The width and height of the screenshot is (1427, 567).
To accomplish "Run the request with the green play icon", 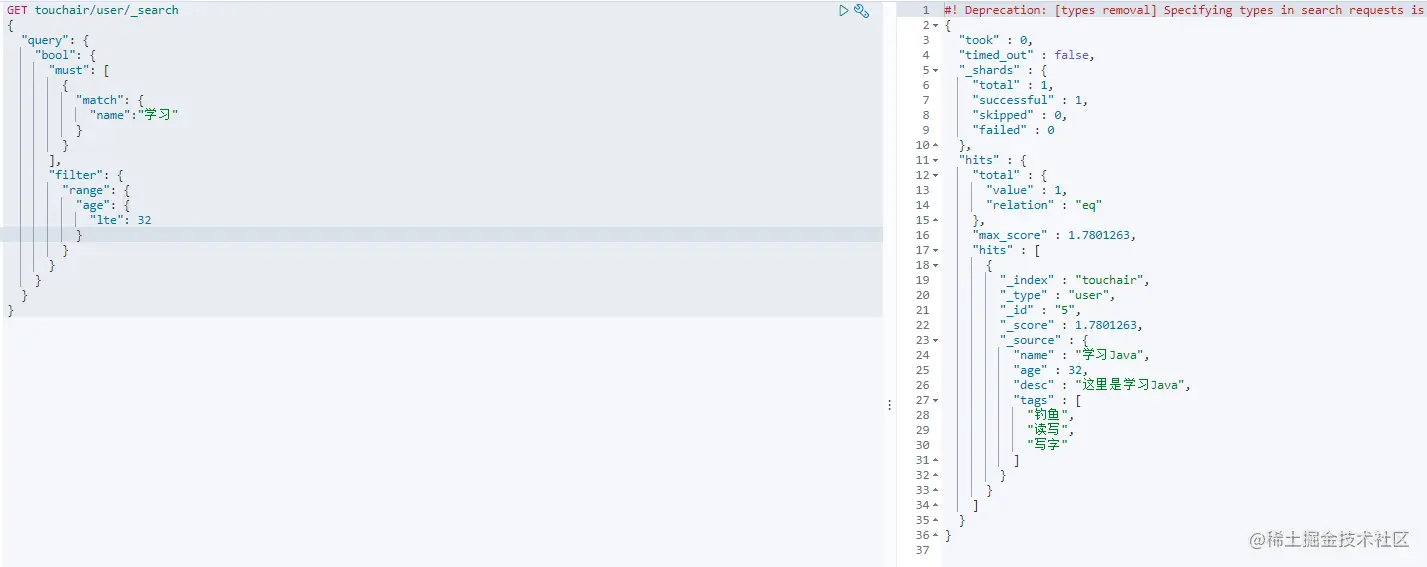I will [x=844, y=10].
